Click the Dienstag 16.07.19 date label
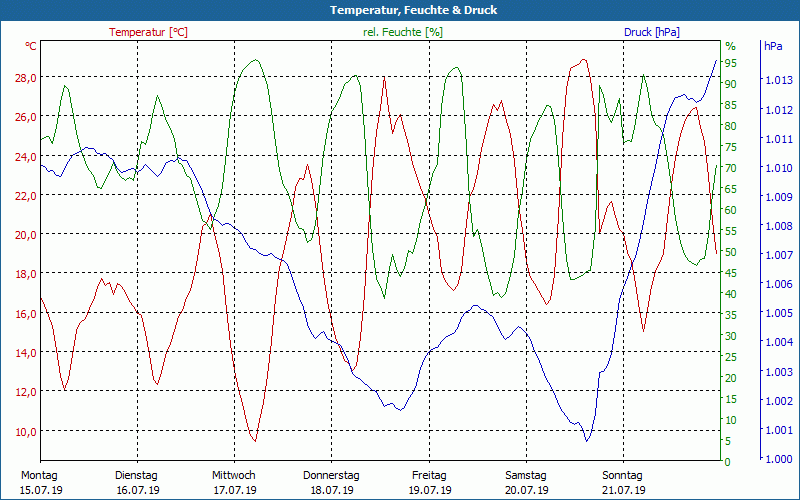Image resolution: width=800 pixels, height=500 pixels. pyautogui.click(x=137, y=482)
